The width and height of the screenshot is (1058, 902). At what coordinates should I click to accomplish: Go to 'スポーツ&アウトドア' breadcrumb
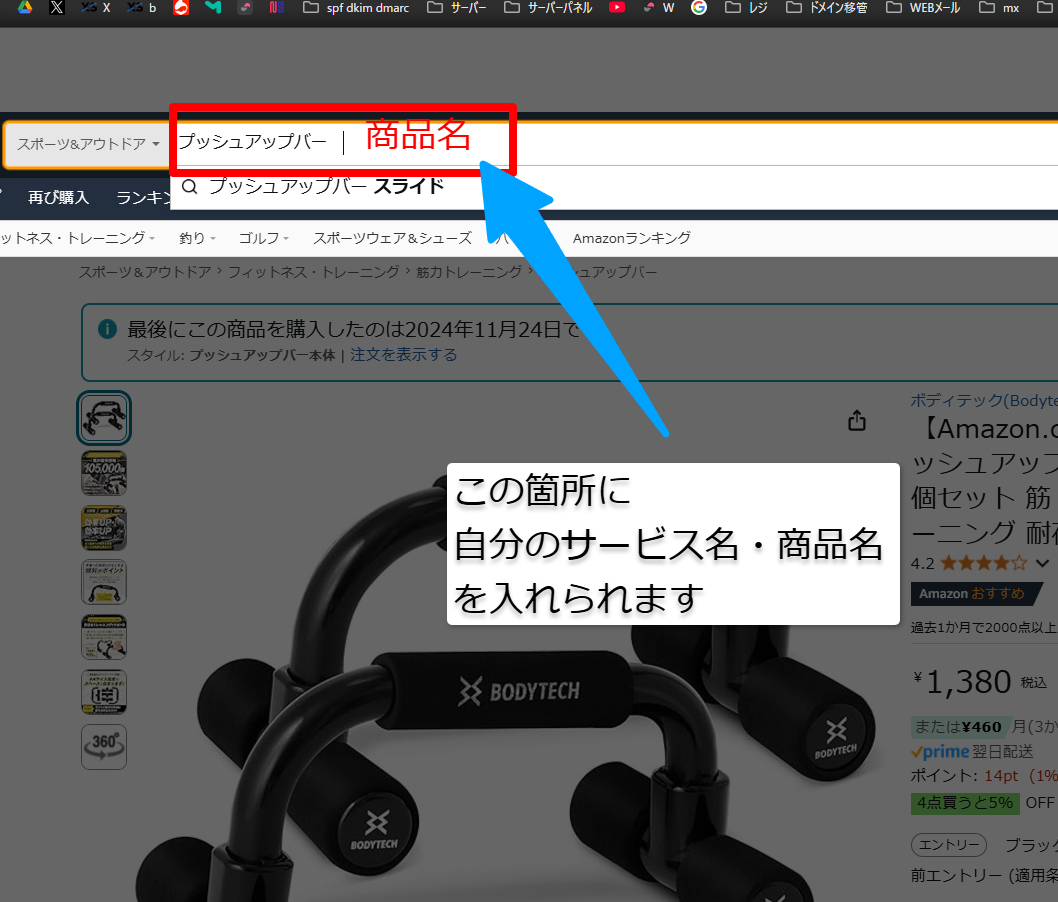145,272
